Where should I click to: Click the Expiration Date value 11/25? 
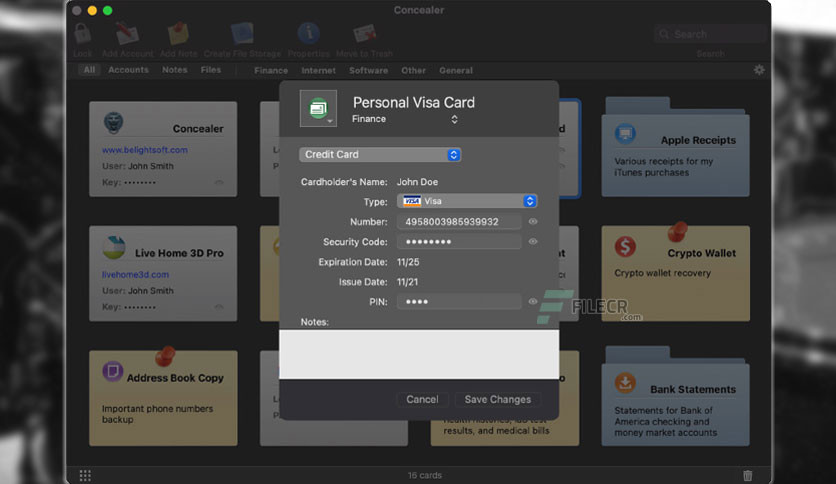[408, 262]
